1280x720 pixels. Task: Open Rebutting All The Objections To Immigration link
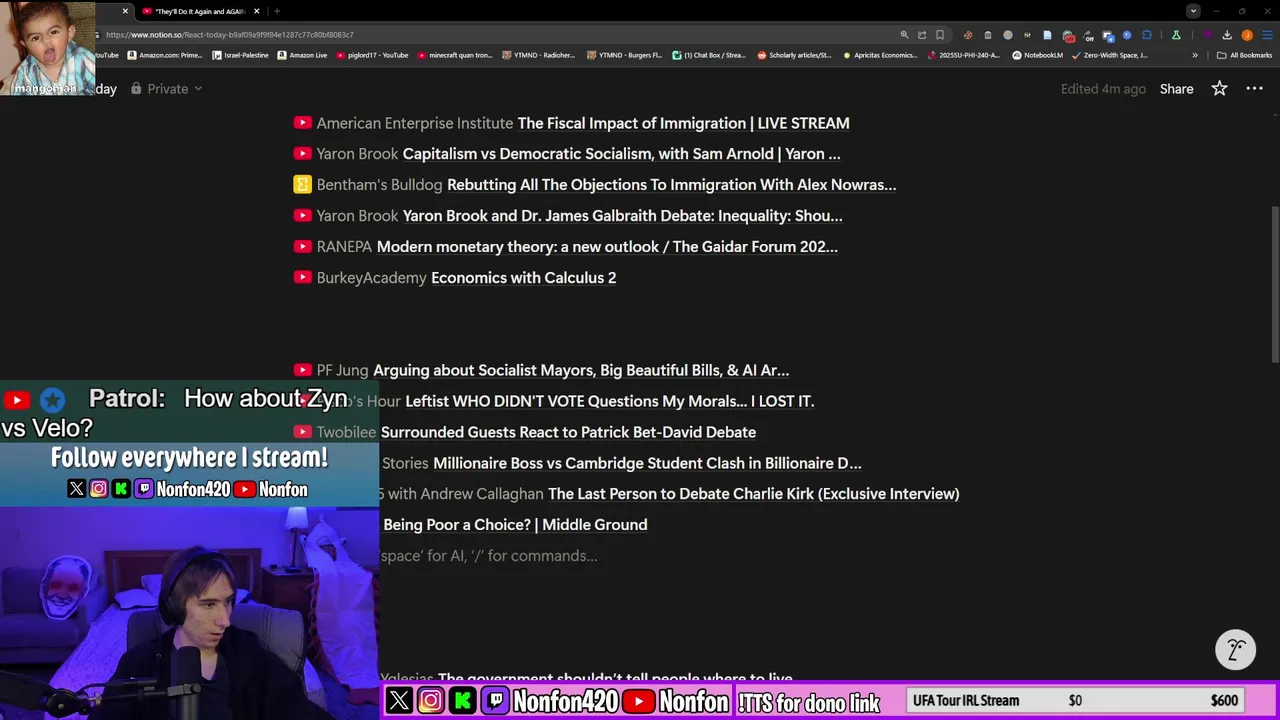pos(671,185)
